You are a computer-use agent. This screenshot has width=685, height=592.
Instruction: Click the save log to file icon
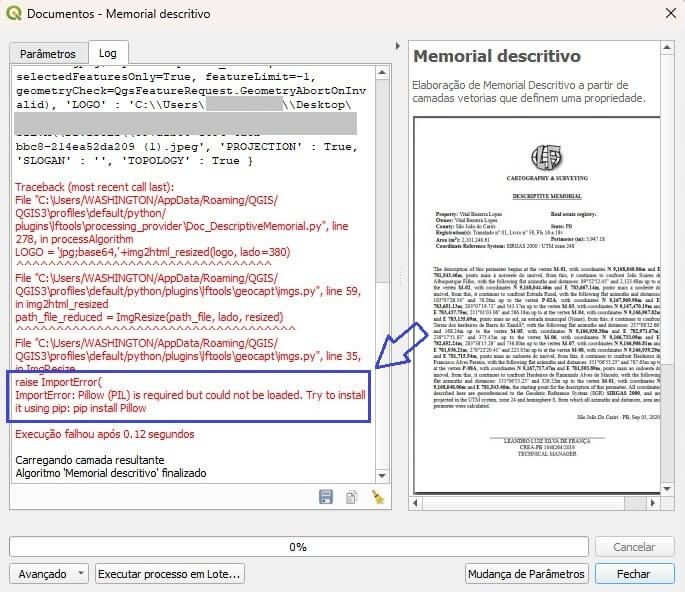click(326, 497)
